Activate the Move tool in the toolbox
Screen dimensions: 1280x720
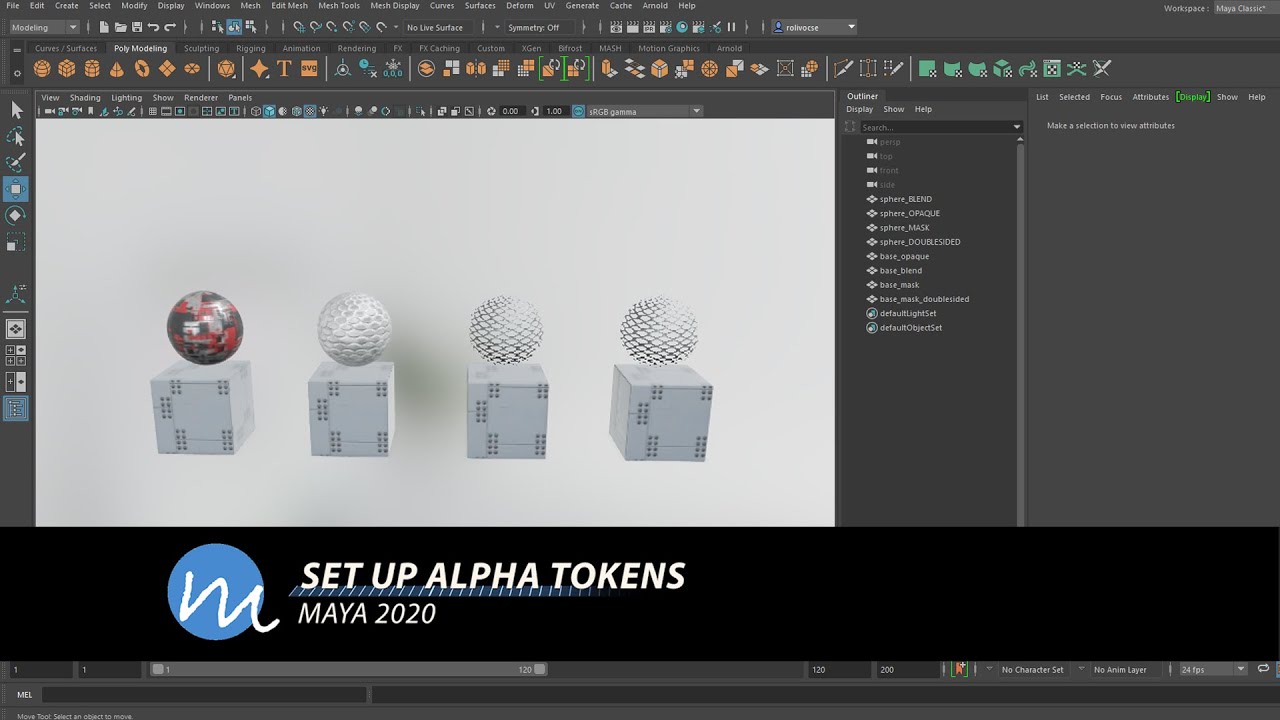click(x=16, y=189)
